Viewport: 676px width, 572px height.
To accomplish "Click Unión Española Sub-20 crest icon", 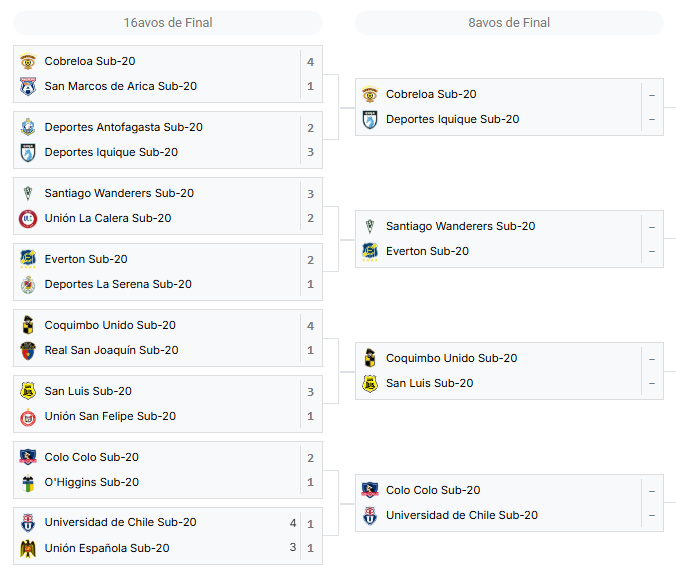I will pos(28,548).
